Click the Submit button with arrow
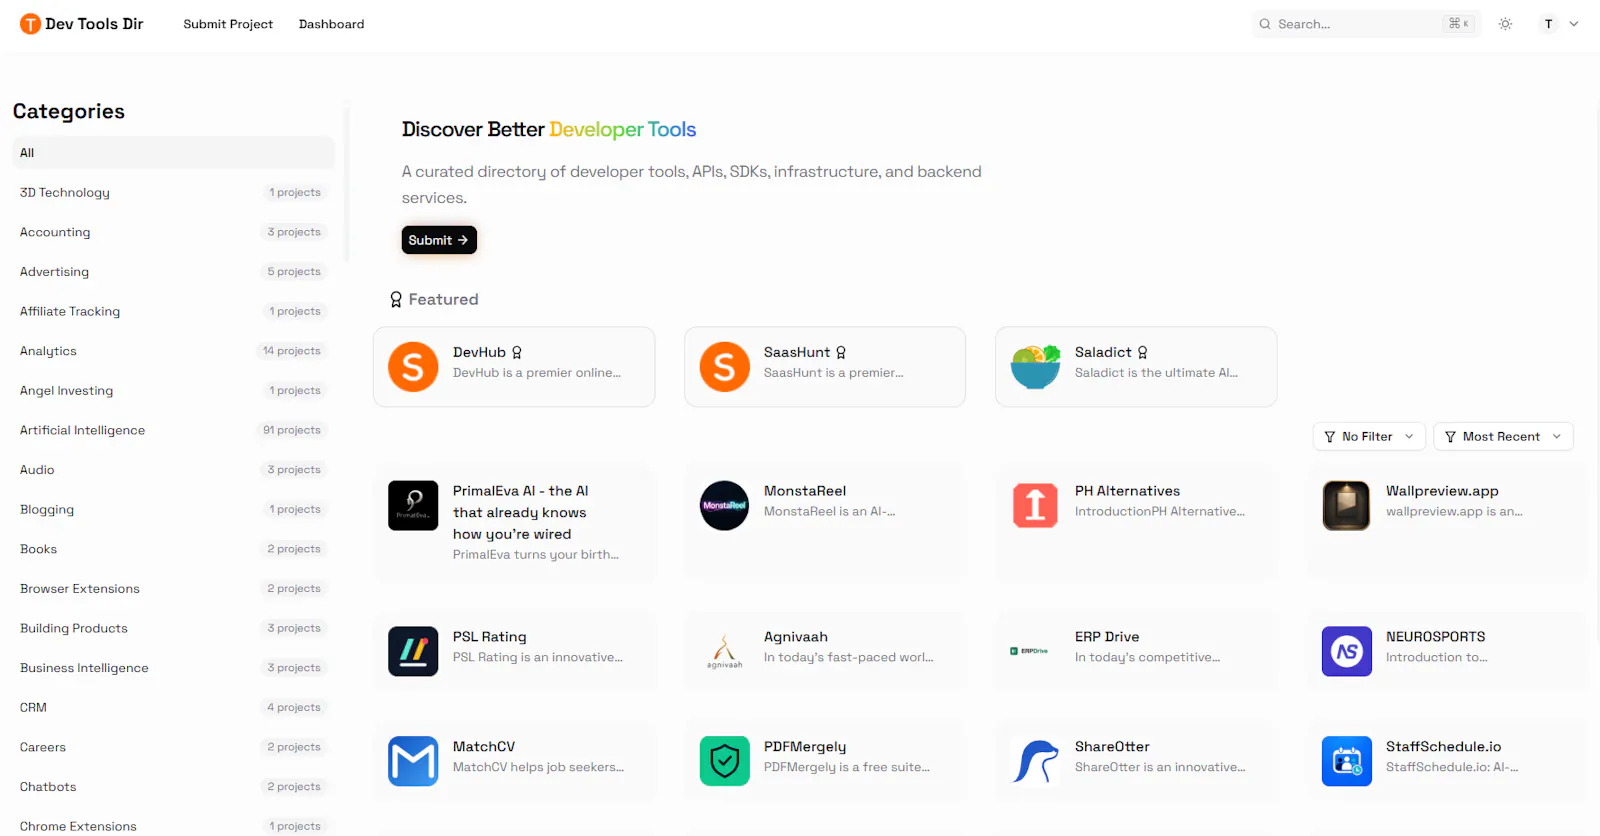The image size is (1600, 836). [439, 240]
